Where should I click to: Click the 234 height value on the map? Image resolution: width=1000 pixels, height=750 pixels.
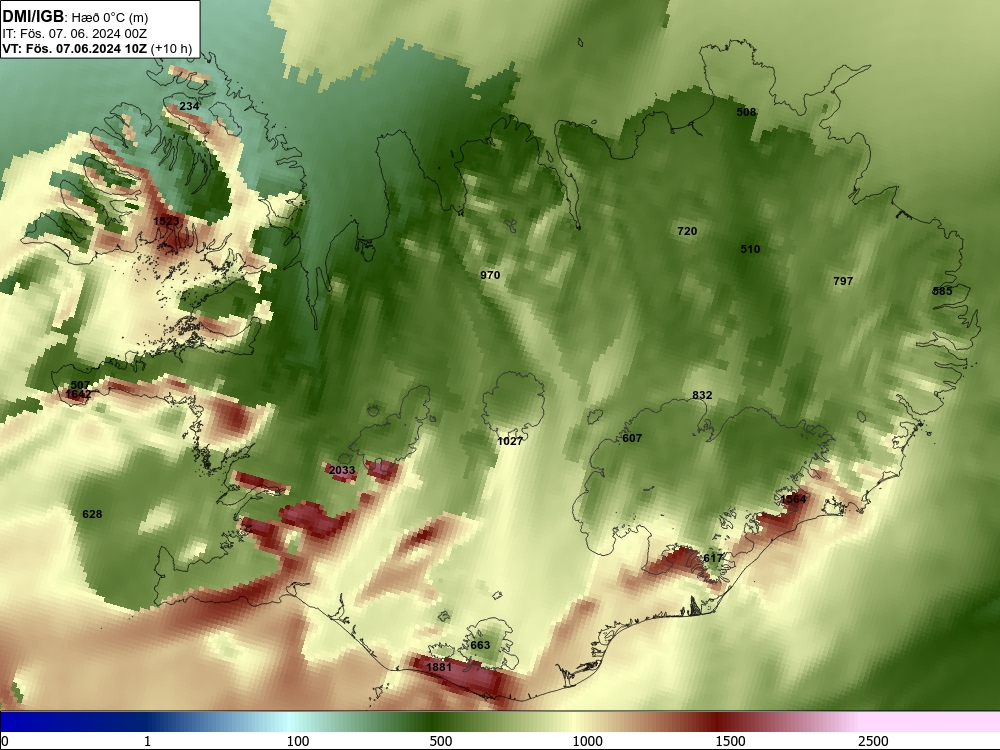coord(189,106)
